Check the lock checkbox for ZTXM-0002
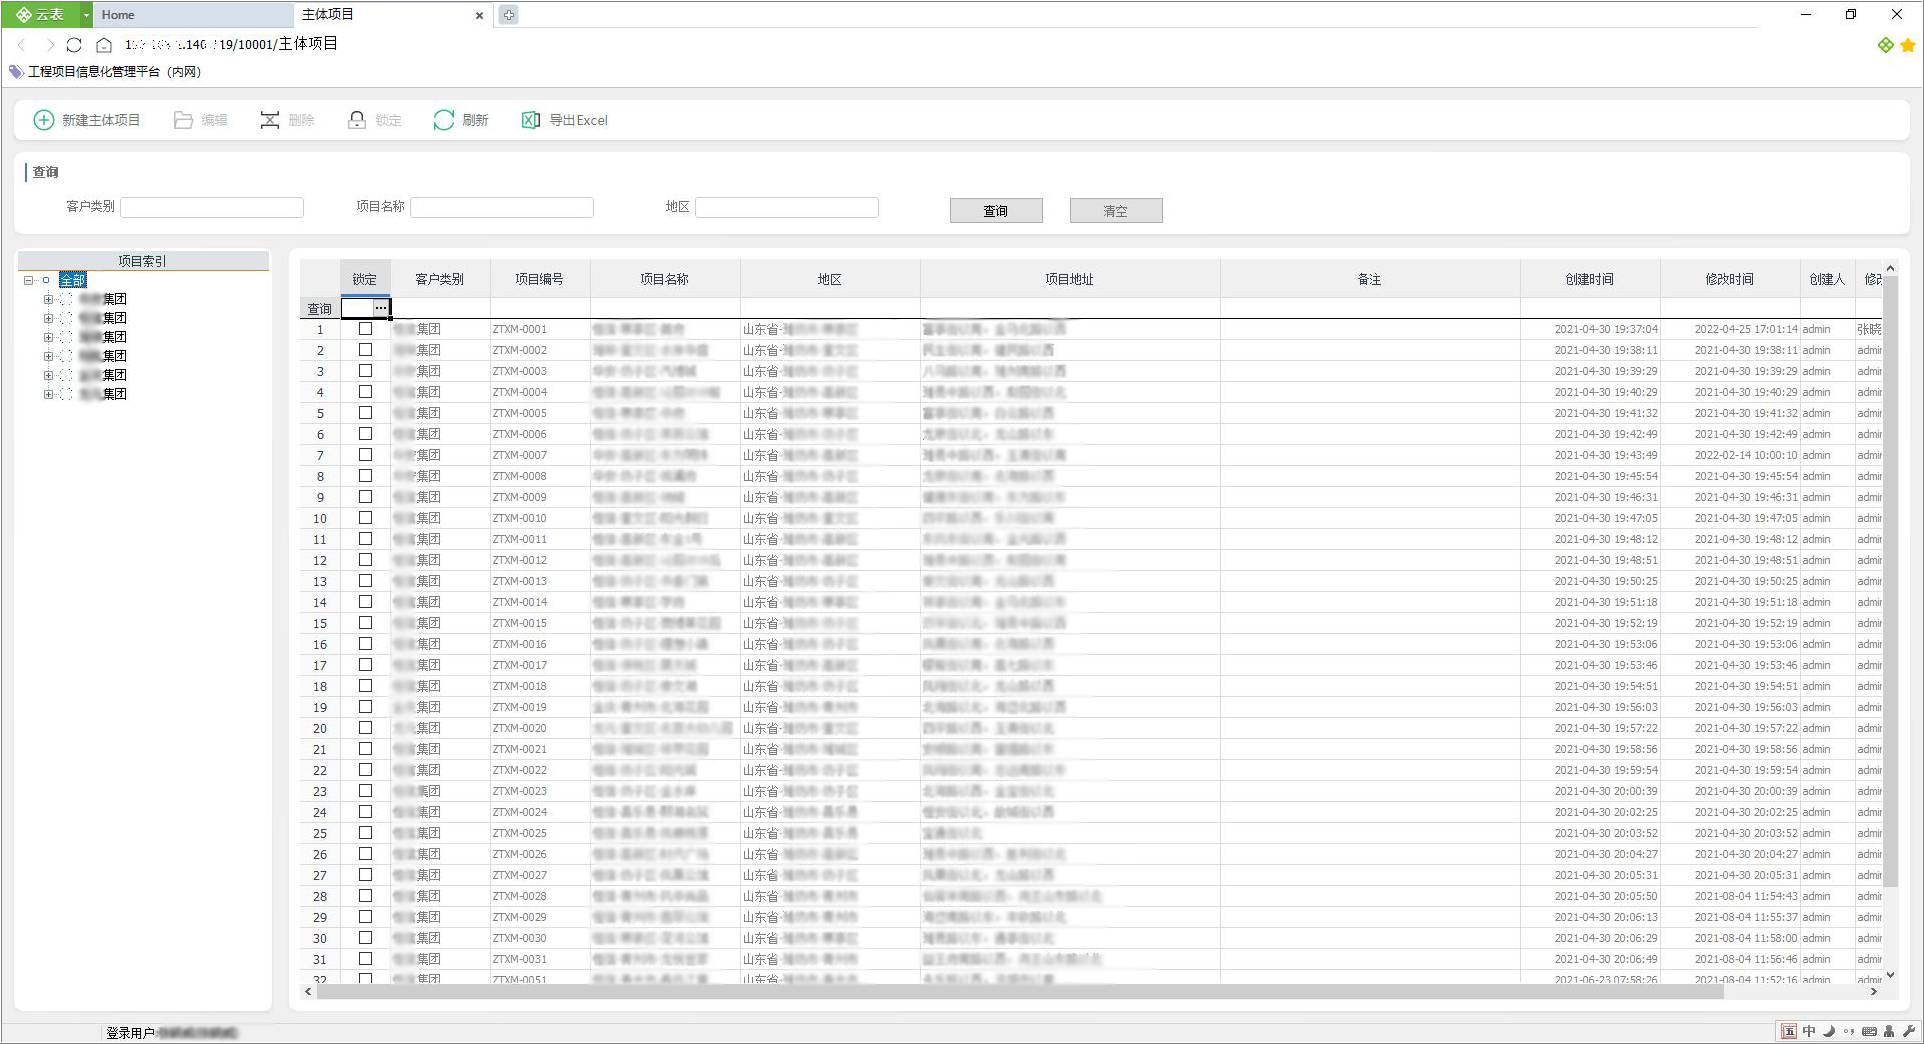 coord(365,350)
